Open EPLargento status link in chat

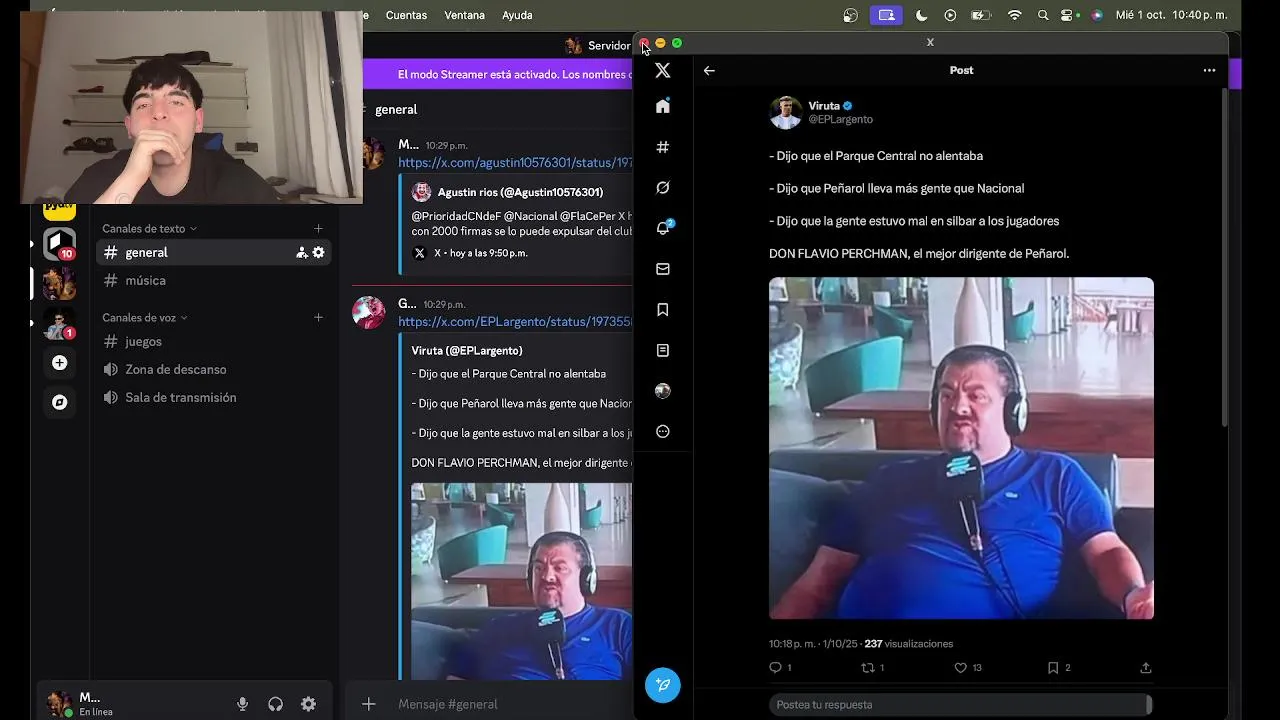click(x=515, y=321)
